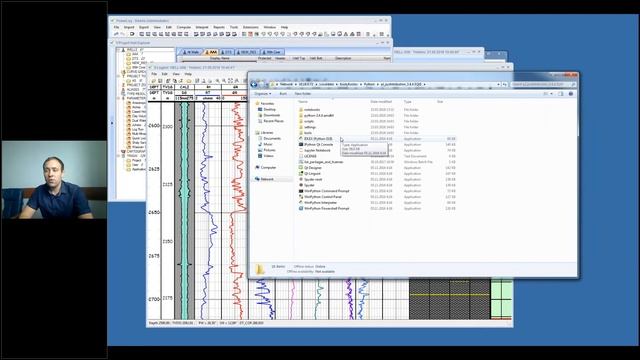Expand the WELLS node in project tree
This screenshot has width=640, height=360.
tap(118, 49)
